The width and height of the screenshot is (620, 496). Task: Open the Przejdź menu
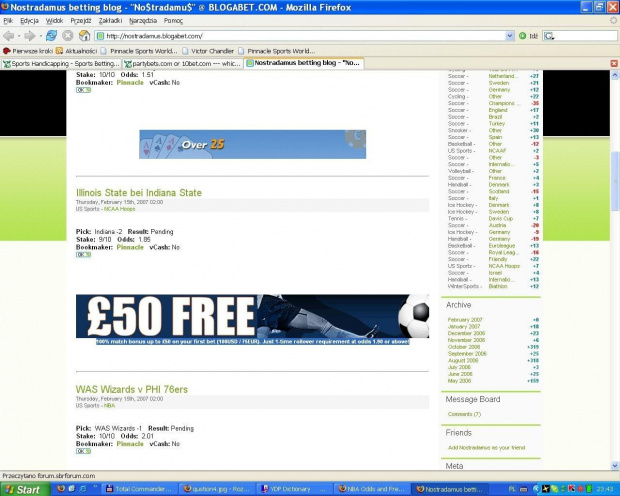coord(81,21)
